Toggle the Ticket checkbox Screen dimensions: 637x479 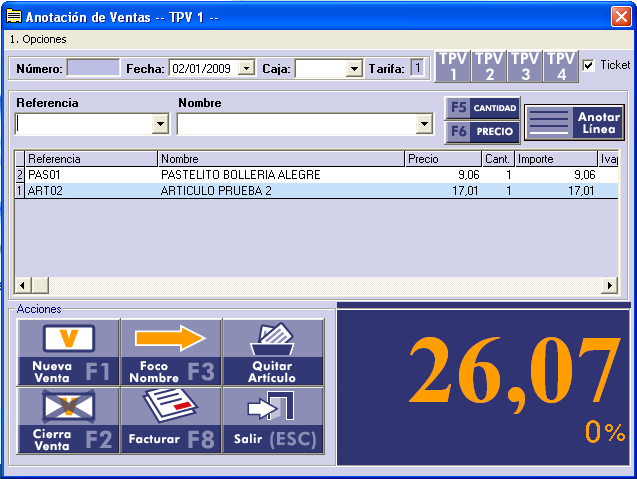(588, 65)
